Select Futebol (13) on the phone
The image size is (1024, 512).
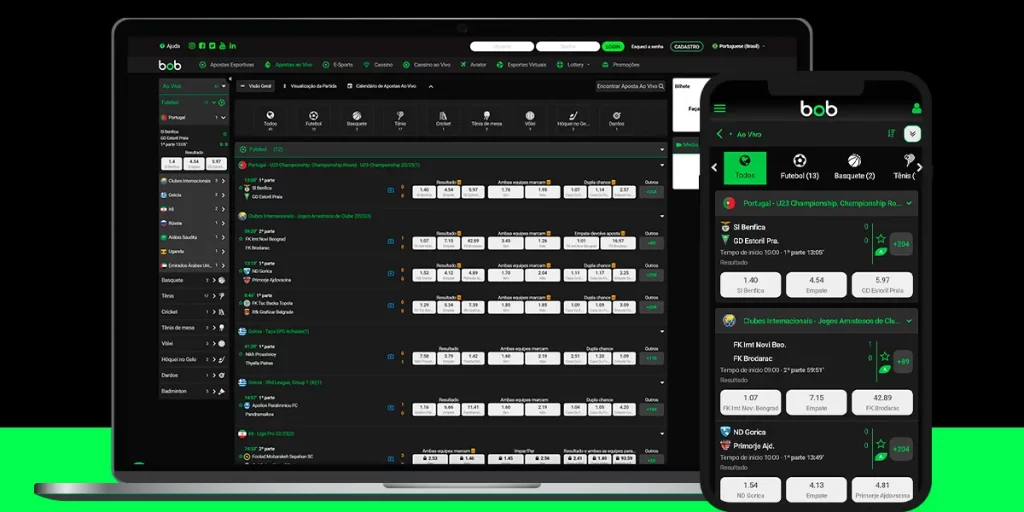click(x=799, y=167)
